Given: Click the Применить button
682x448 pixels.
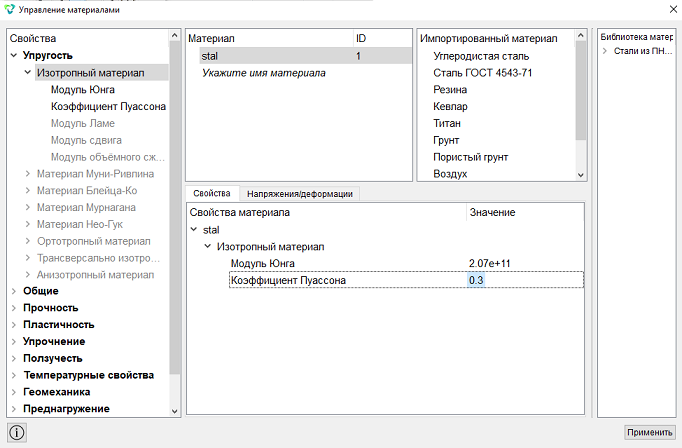Looking at the screenshot, I should pyautogui.click(x=649, y=432).
